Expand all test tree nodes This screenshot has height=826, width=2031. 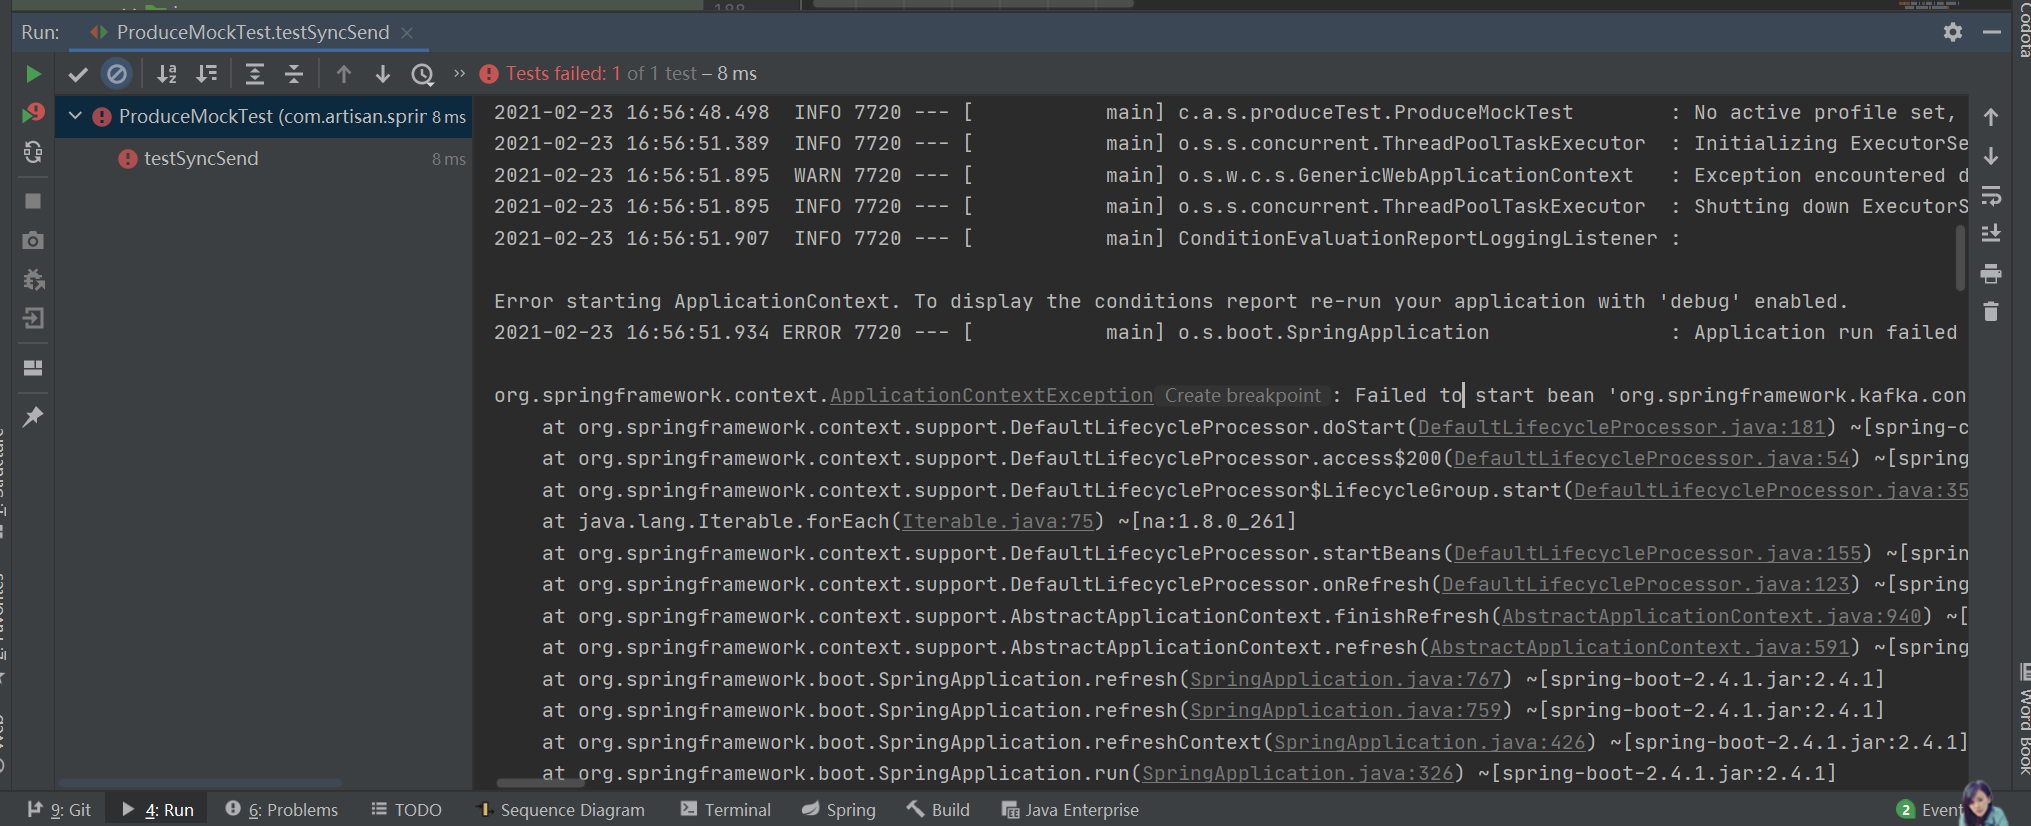point(255,74)
